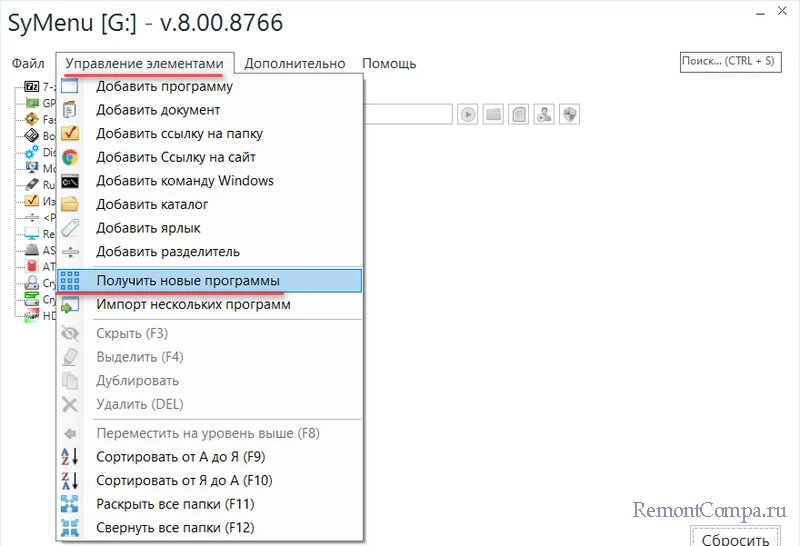The width and height of the screenshot is (800, 546).
Task: Click the Поиск search field
Action: tap(728, 61)
